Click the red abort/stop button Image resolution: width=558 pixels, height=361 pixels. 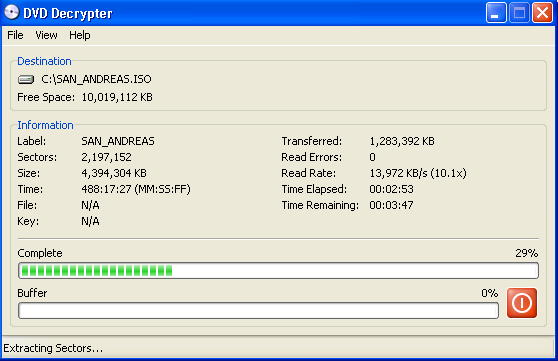(x=522, y=303)
